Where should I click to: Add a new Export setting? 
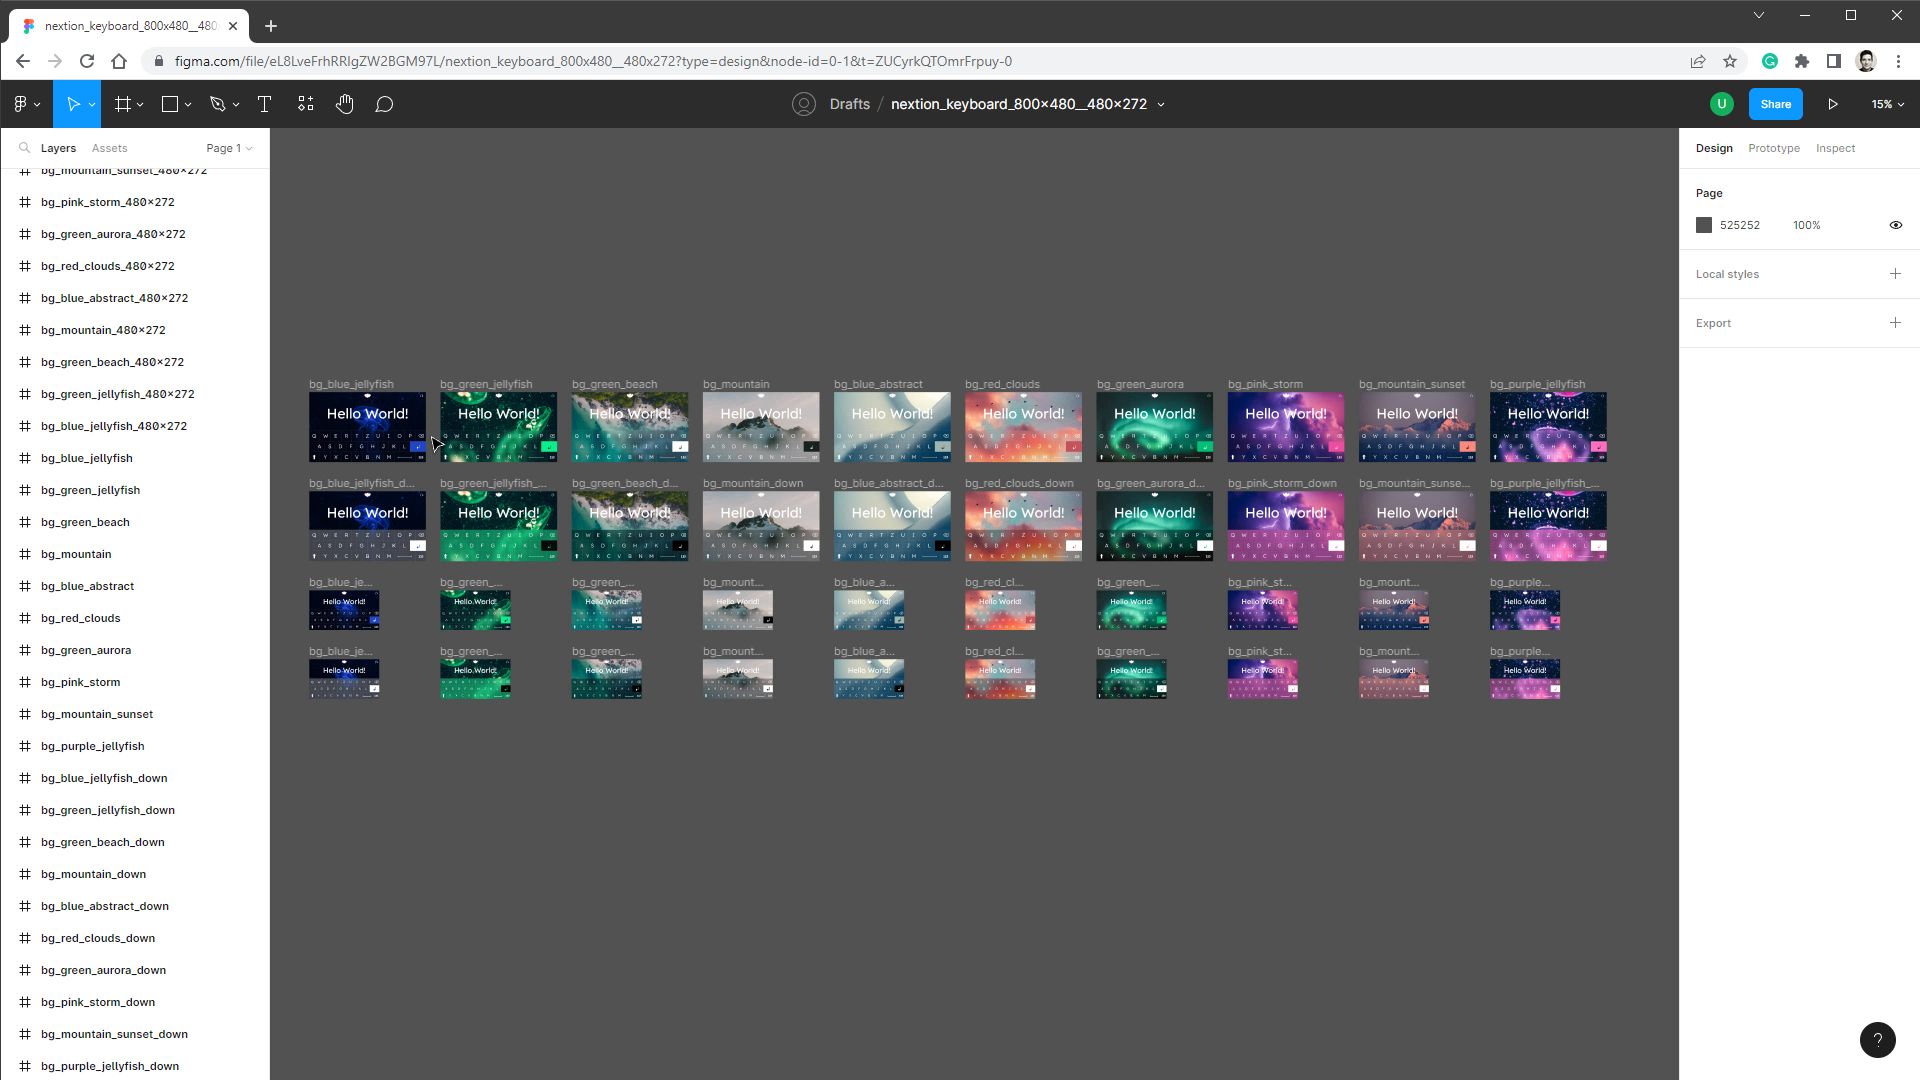(x=1894, y=323)
